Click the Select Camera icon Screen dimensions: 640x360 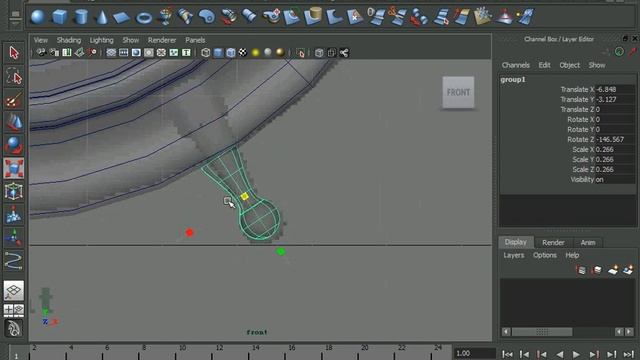coord(41,53)
